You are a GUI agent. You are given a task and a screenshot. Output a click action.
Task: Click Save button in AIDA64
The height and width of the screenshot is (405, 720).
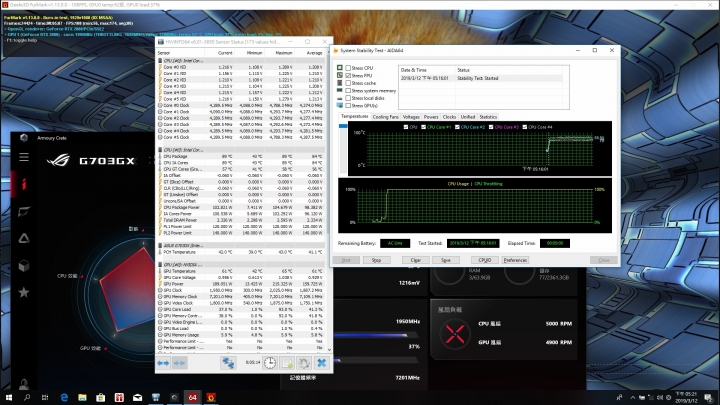pyautogui.click(x=445, y=260)
